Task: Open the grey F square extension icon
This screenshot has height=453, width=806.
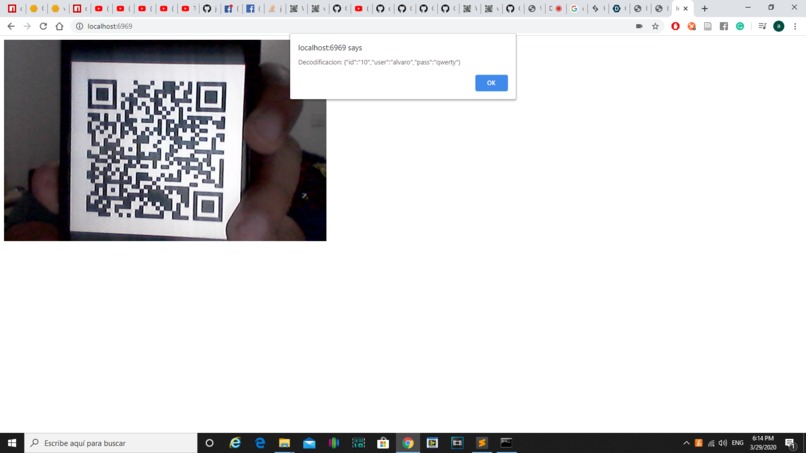Action: [724, 26]
